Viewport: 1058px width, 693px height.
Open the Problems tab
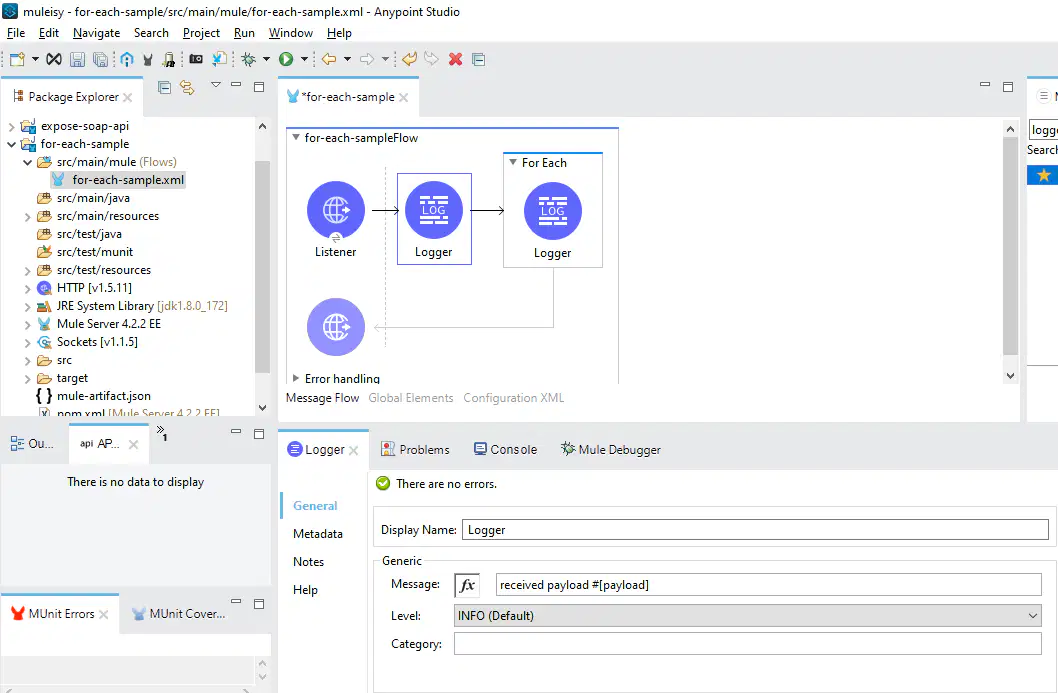click(415, 449)
